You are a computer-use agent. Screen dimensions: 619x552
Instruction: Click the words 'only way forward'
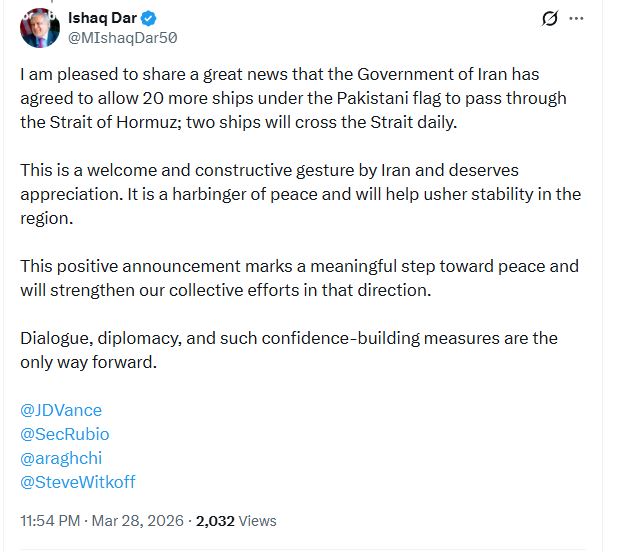point(89,362)
